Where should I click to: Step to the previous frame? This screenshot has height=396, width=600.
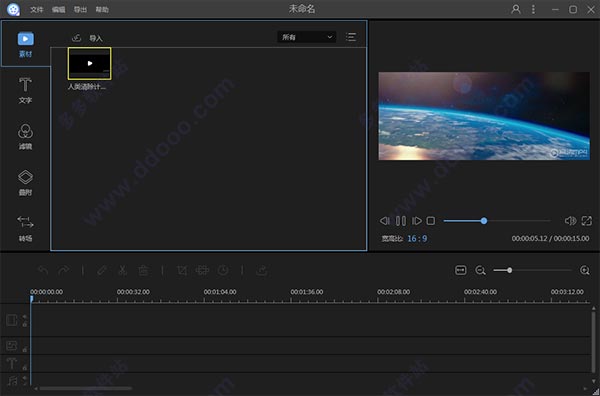click(385, 221)
